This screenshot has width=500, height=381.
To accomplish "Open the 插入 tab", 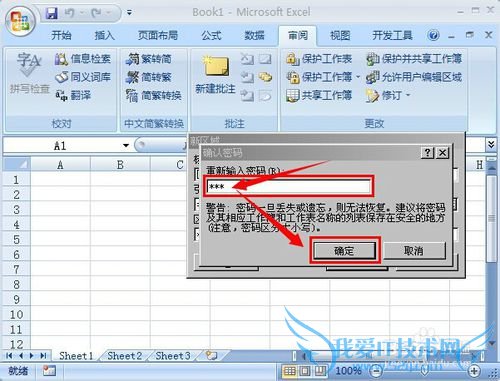I will 105,35.
